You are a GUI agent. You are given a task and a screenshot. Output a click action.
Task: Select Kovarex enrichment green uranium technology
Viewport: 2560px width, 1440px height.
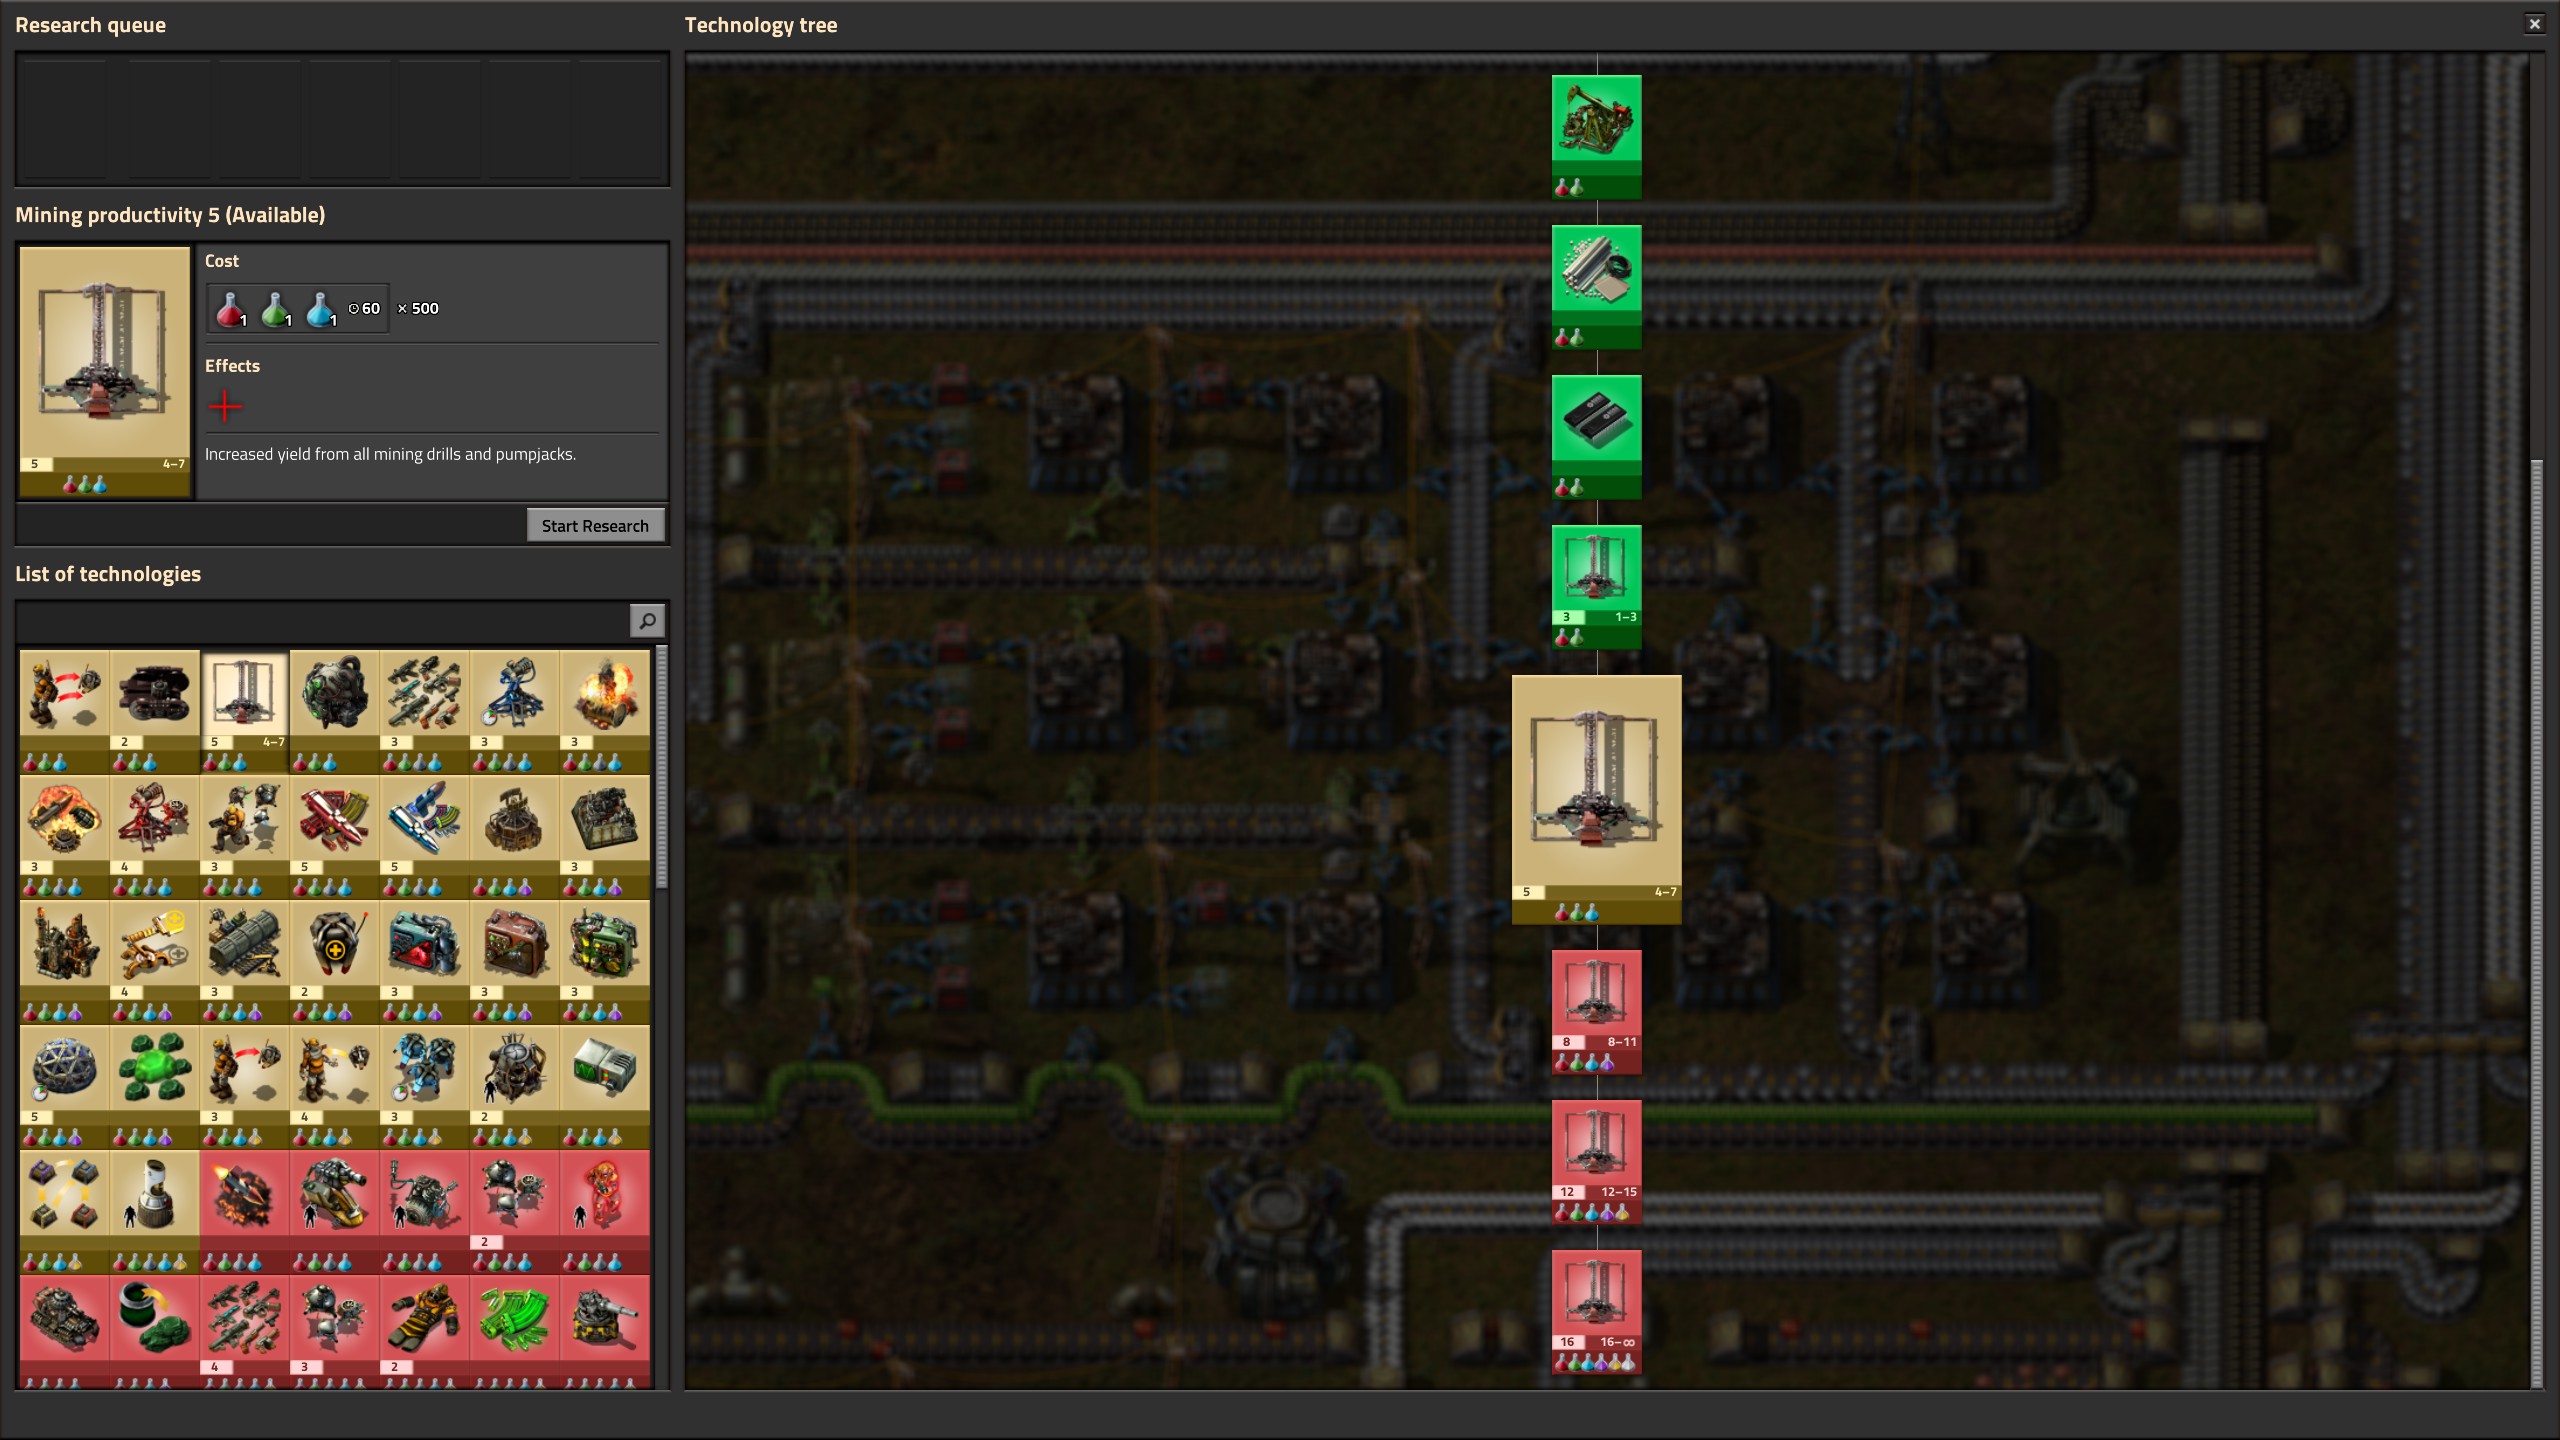click(155, 1087)
